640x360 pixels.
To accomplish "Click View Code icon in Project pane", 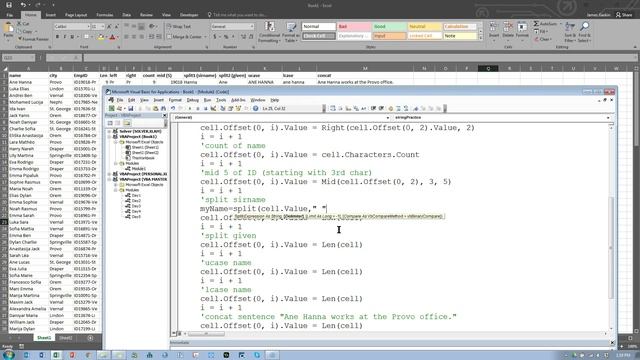I will [110, 123].
